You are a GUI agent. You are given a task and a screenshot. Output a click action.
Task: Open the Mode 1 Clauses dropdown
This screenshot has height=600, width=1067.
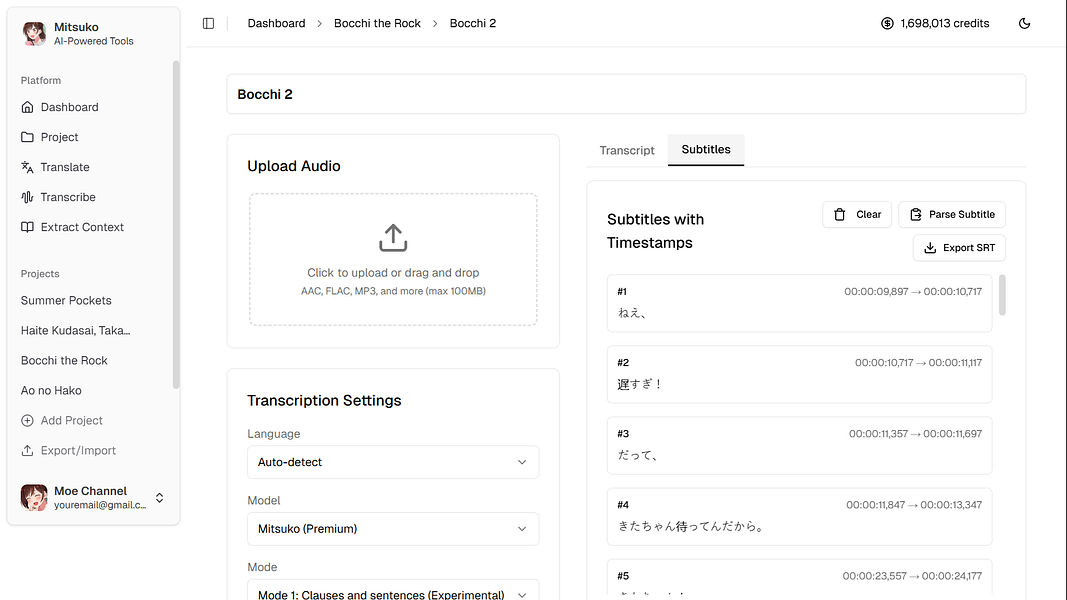pyautogui.click(x=393, y=592)
